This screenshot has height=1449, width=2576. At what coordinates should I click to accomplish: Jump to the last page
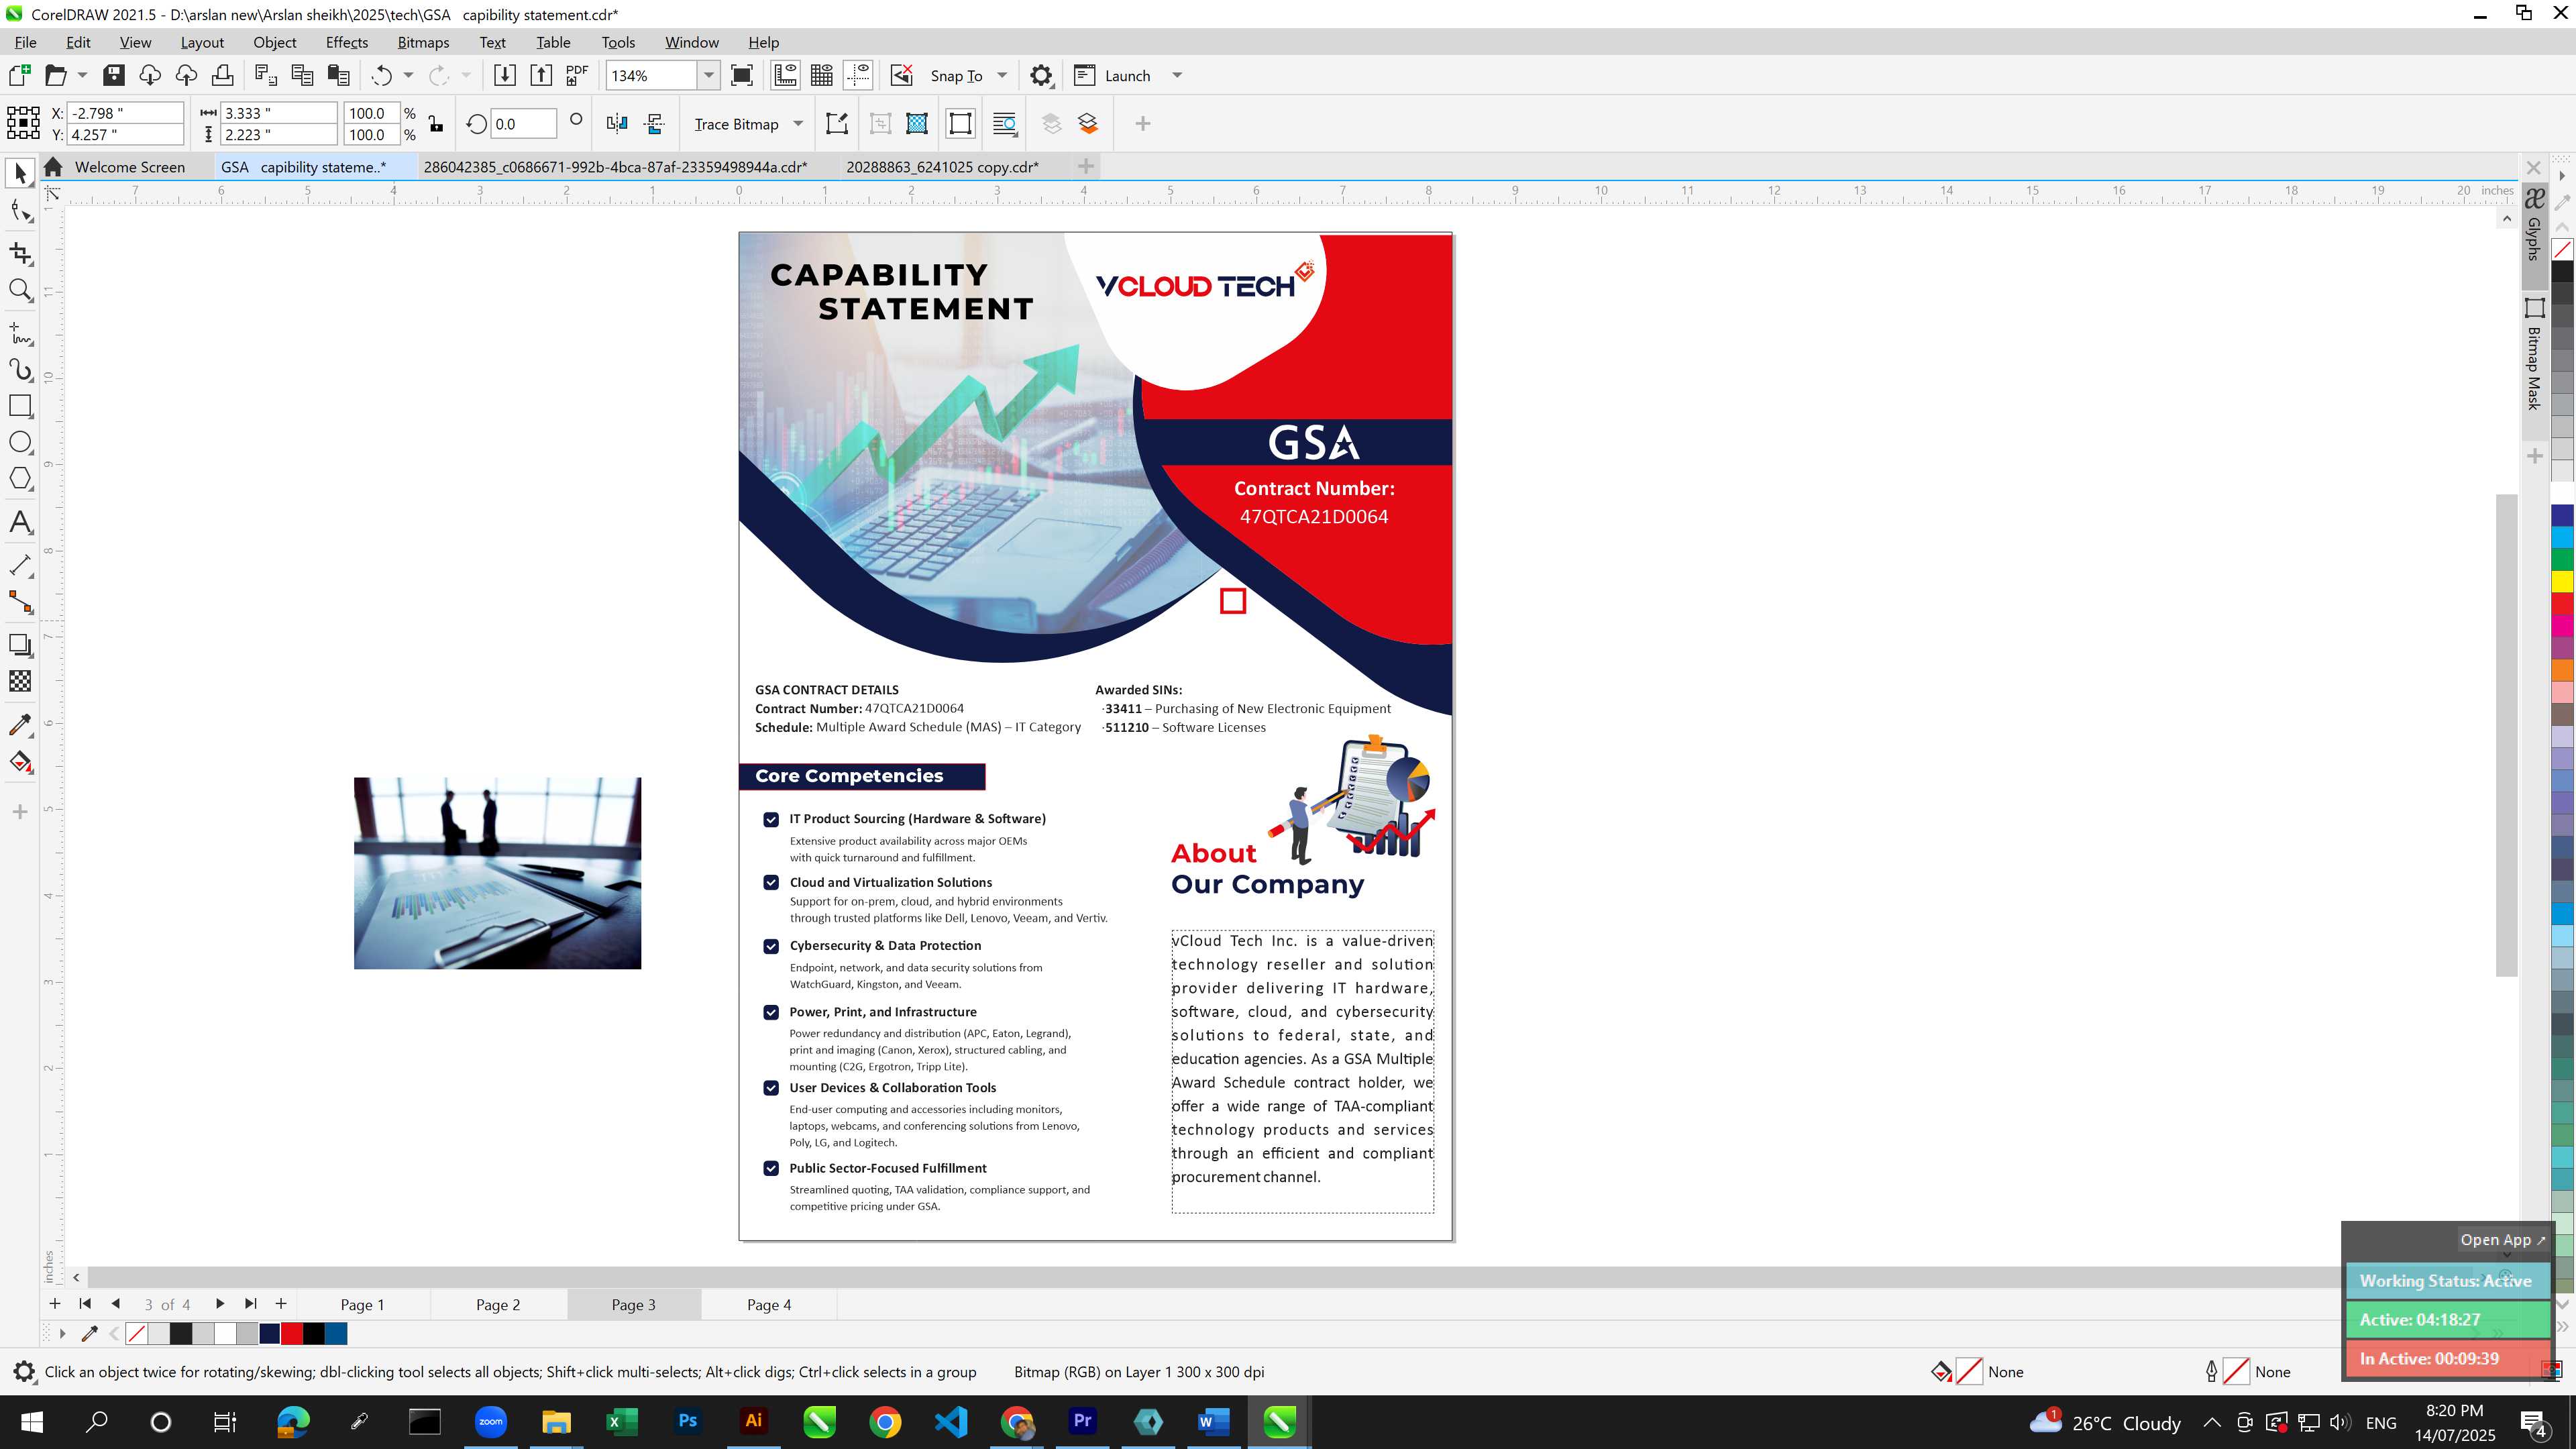[251, 1304]
